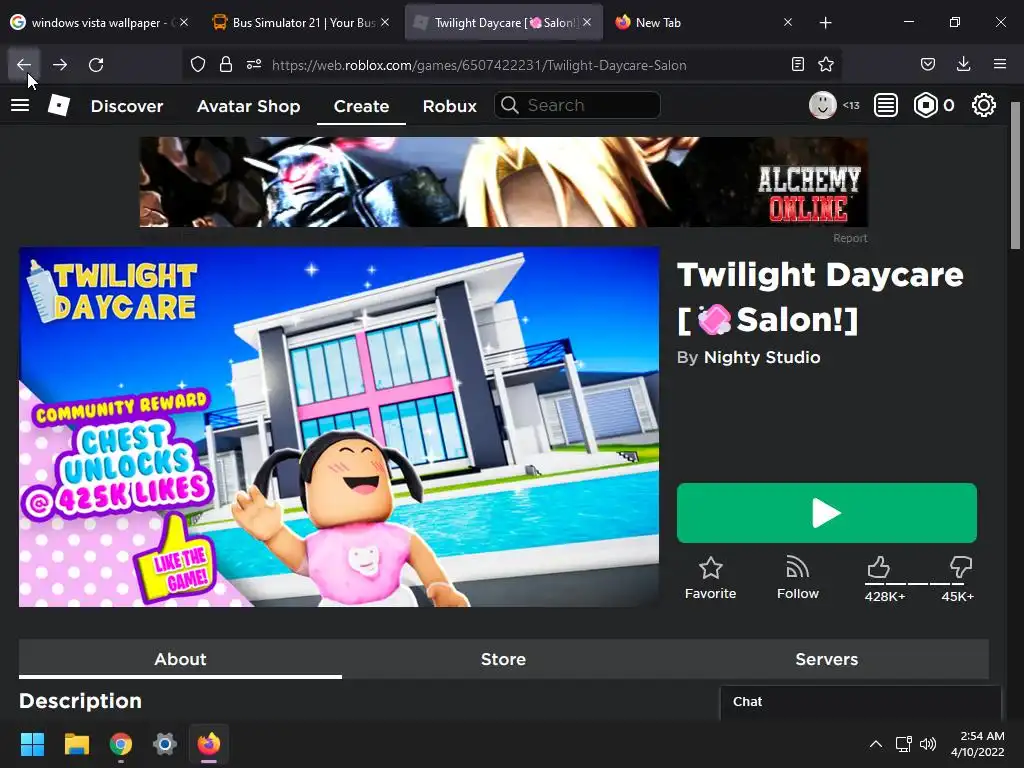
Task: Open Settings app from the taskbar
Action: [165, 744]
